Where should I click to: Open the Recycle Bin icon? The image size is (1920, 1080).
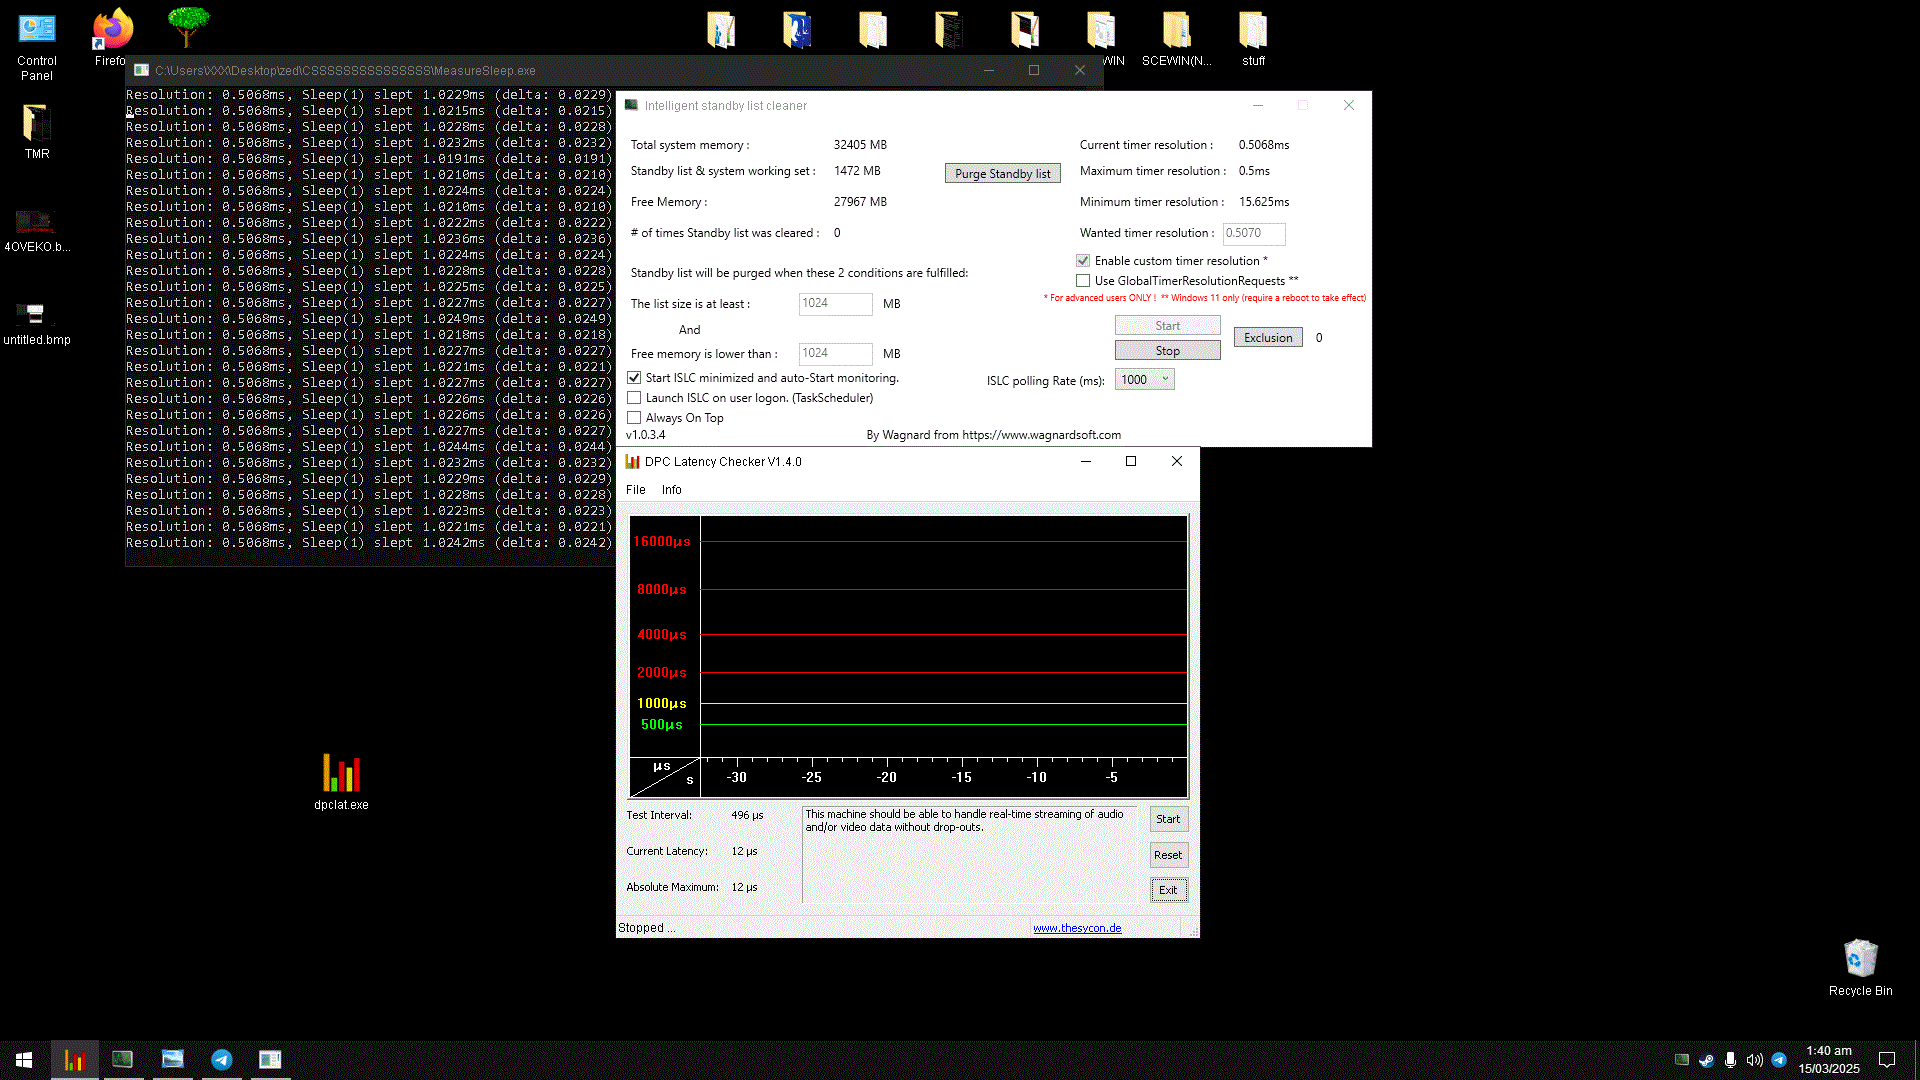(x=1860, y=960)
